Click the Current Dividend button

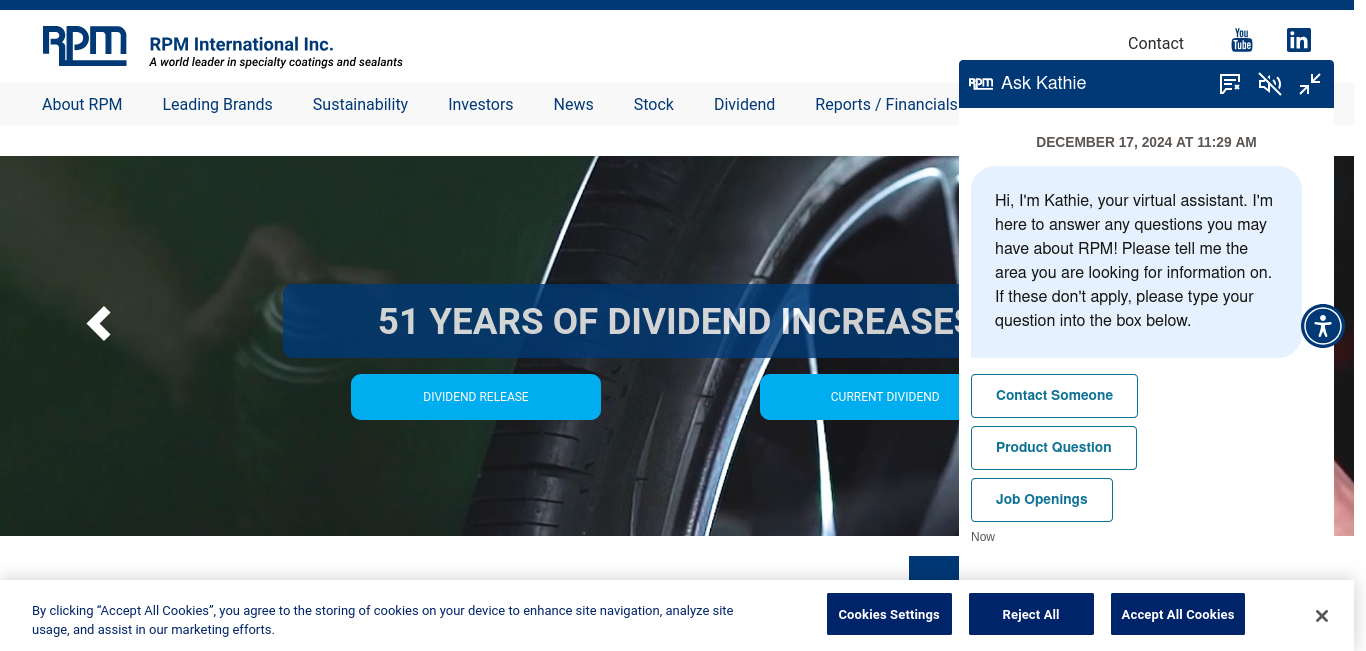[860, 397]
